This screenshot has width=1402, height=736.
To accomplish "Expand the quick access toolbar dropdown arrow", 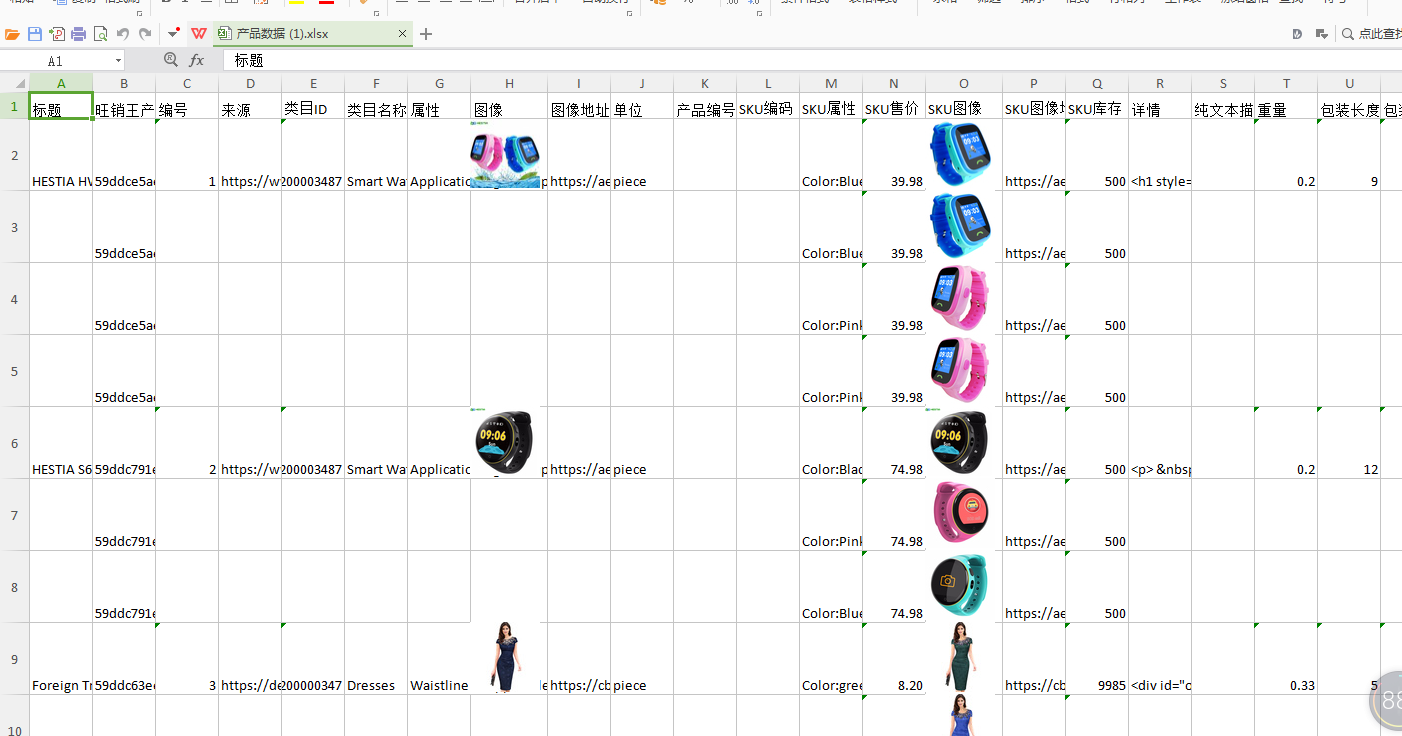I will pyautogui.click(x=174, y=34).
